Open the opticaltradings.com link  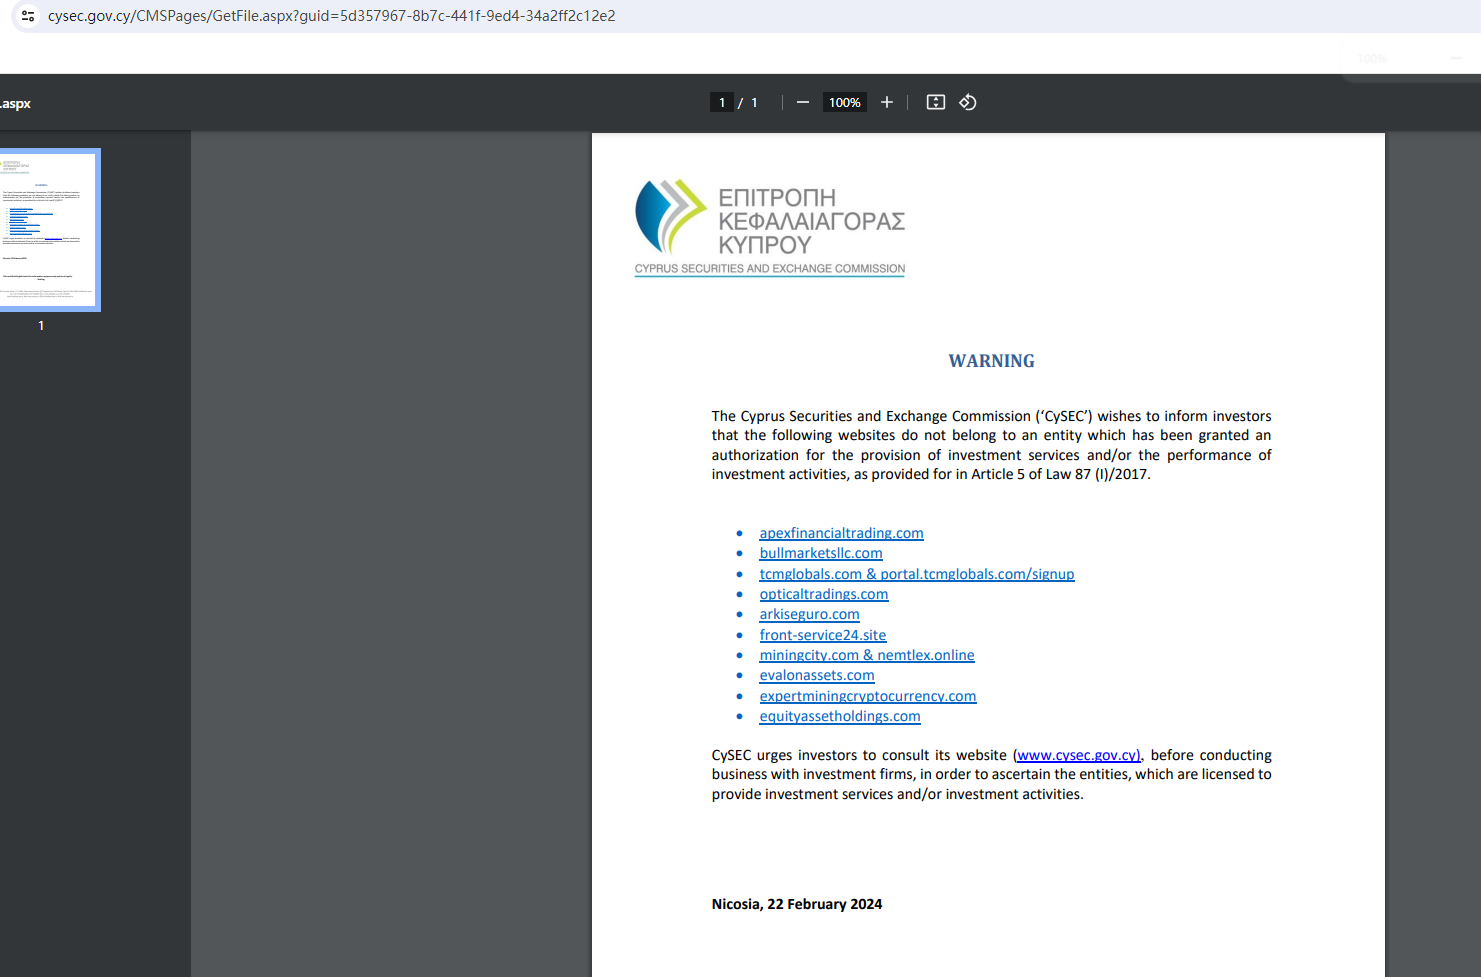[824, 594]
